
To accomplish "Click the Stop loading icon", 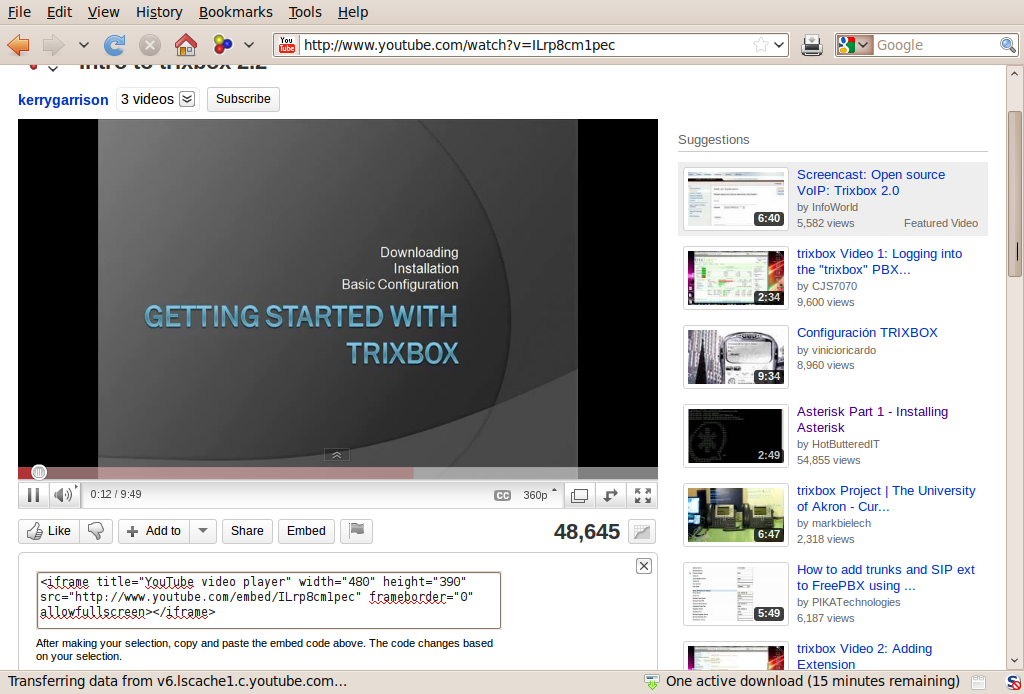I will [x=150, y=45].
